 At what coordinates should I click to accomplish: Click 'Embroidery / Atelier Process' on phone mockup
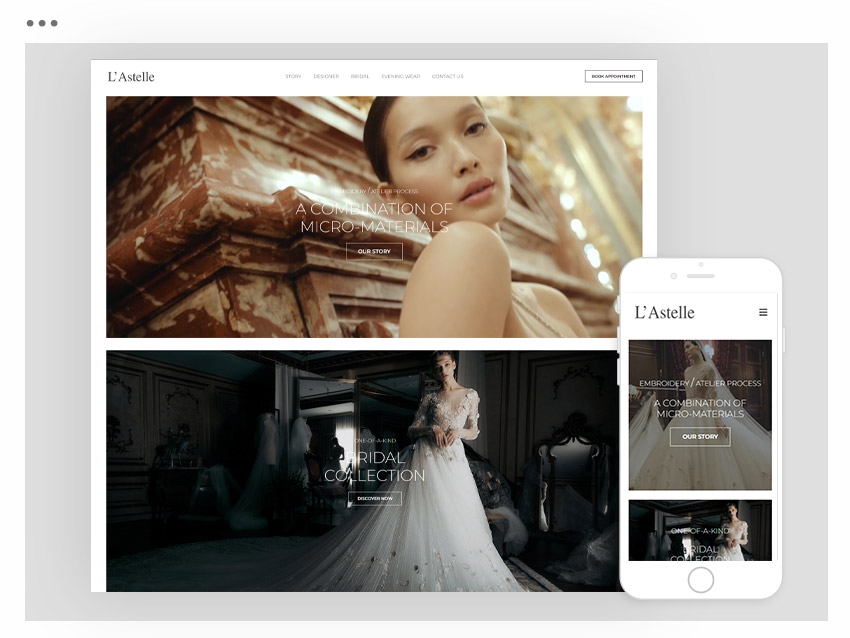tap(700, 383)
